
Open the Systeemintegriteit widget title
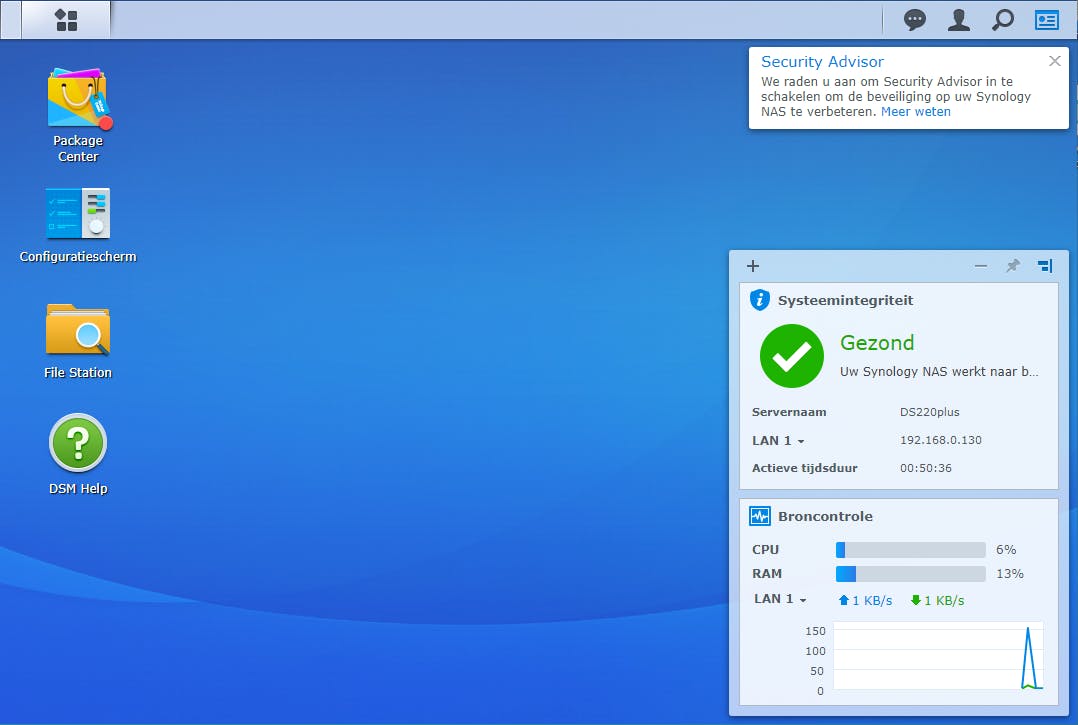point(846,300)
